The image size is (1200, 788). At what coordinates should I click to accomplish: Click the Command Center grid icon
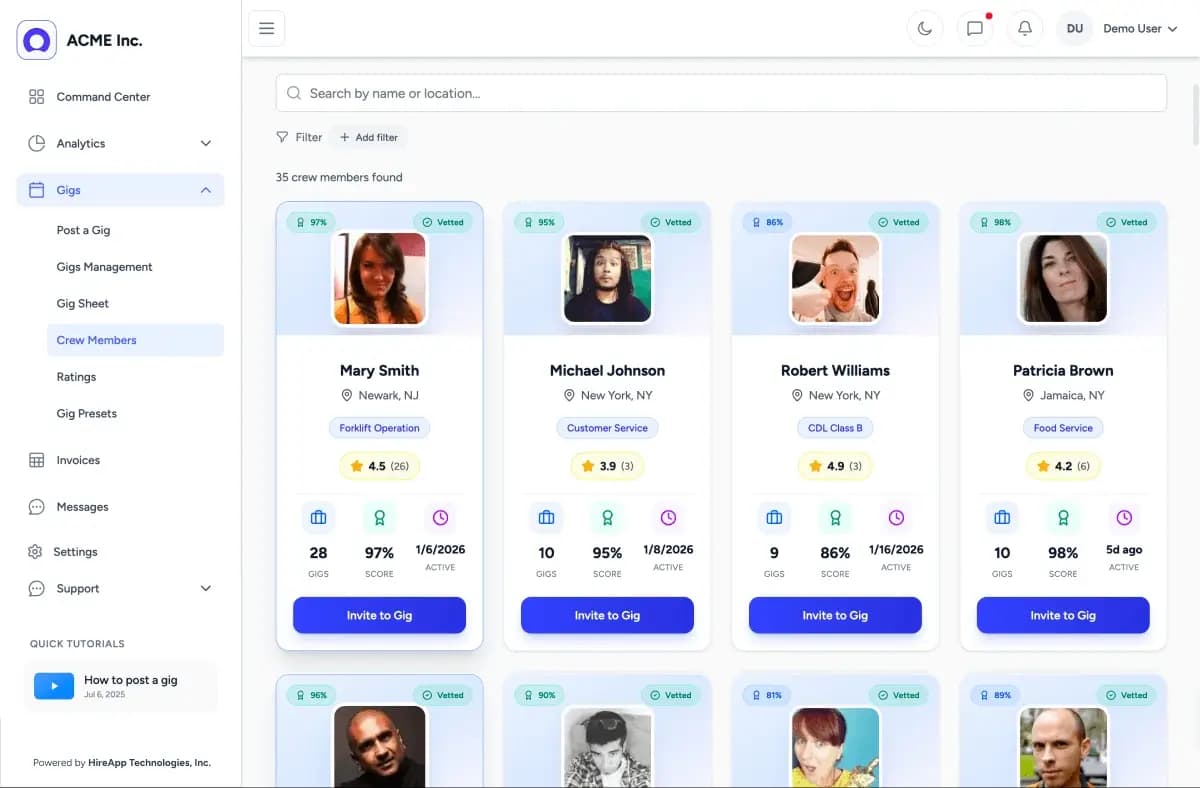37,97
